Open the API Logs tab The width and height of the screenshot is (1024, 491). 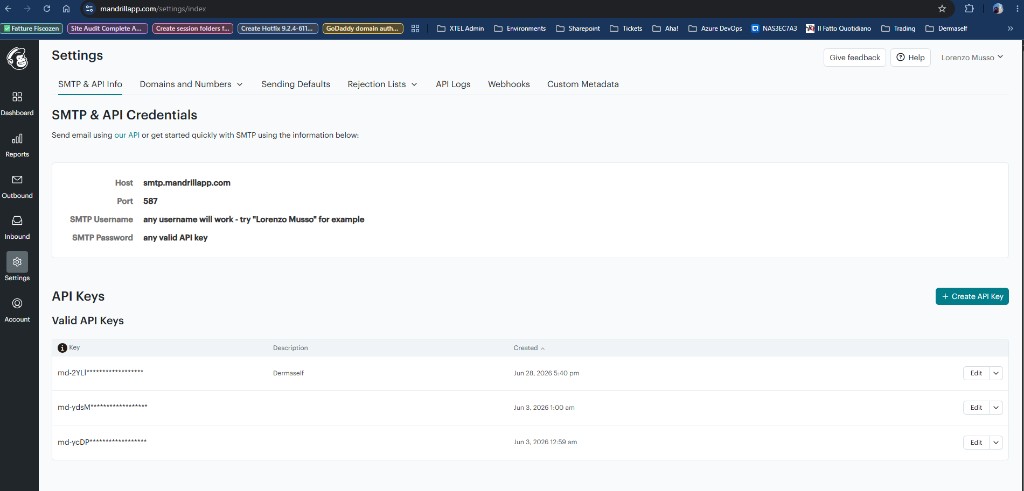[x=453, y=84]
